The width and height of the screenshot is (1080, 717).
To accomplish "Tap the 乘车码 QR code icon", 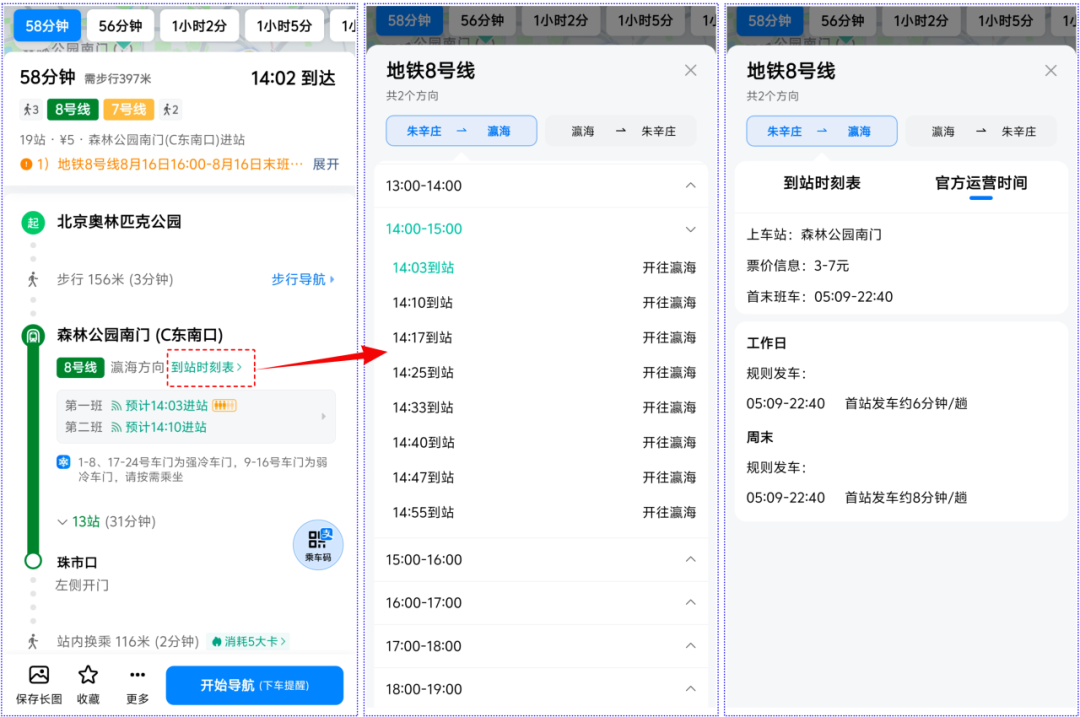I will click(x=318, y=544).
